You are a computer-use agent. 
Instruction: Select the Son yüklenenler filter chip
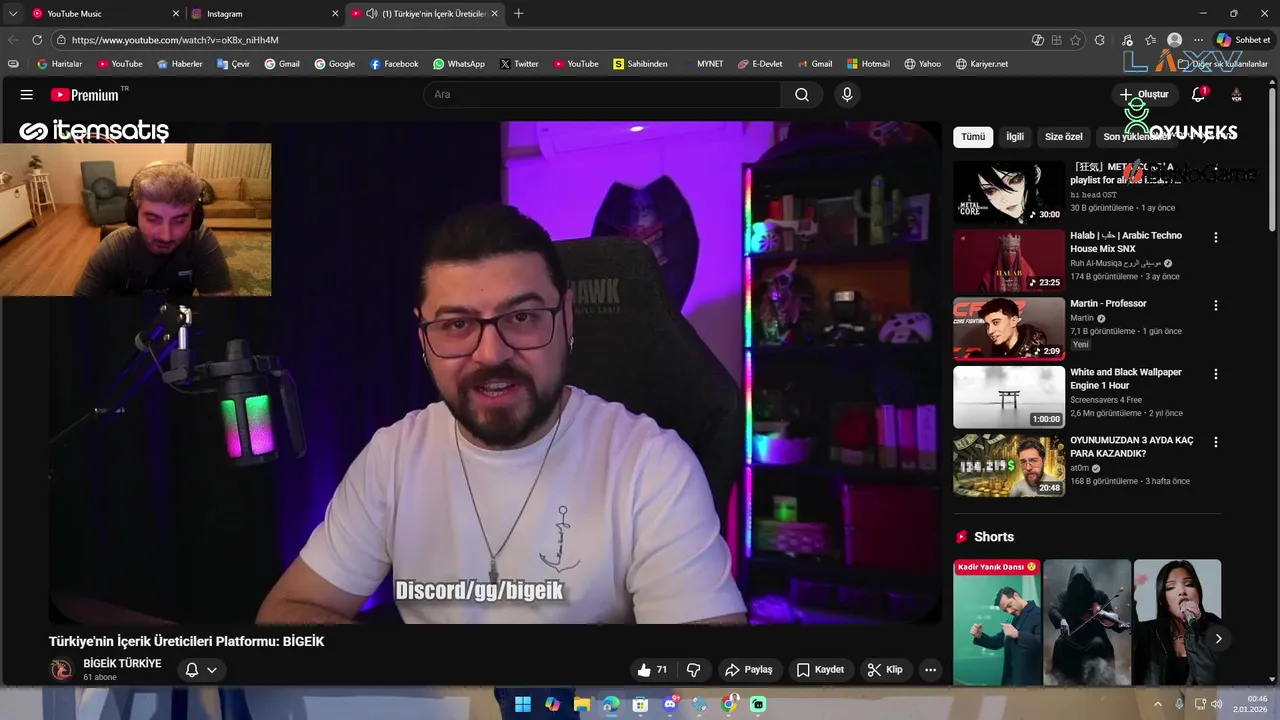click(1136, 137)
